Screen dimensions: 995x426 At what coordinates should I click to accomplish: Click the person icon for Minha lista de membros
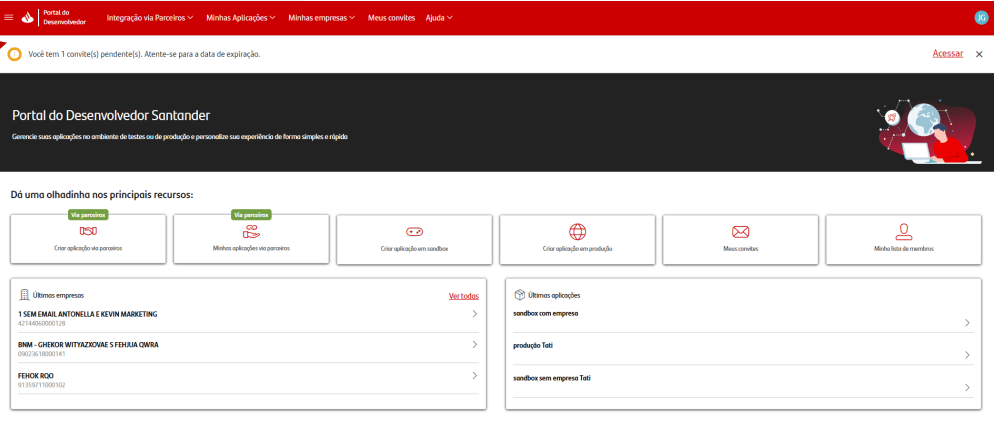pos(904,231)
